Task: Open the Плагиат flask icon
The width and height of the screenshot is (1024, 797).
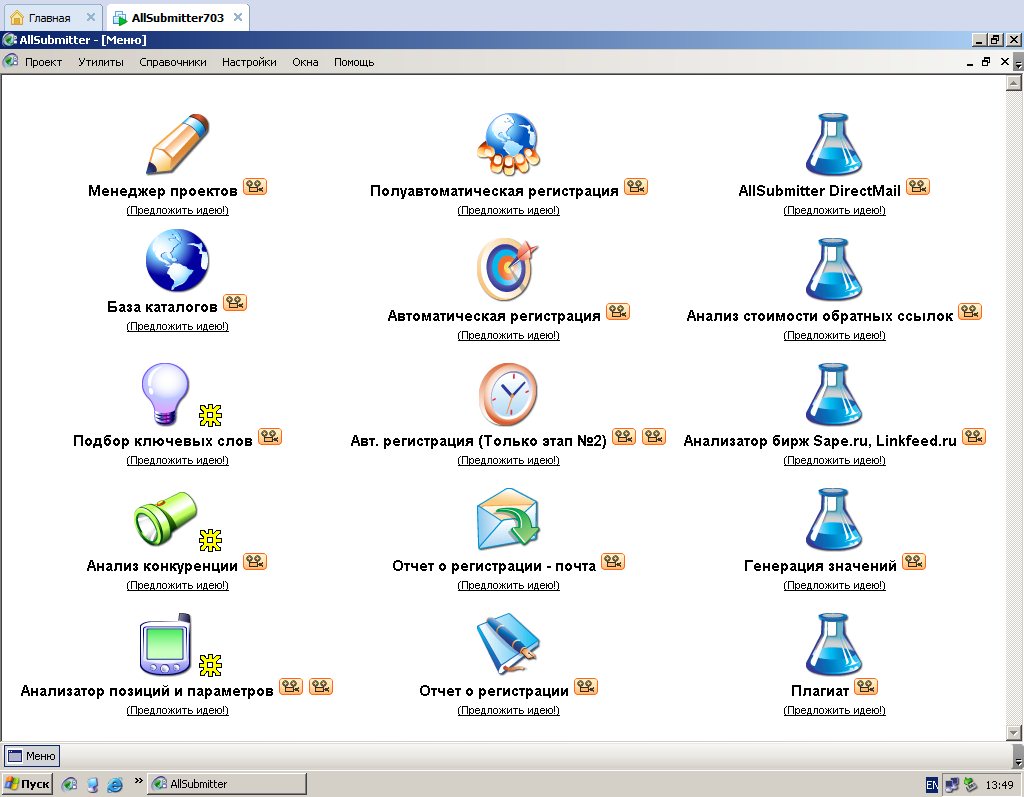Action: pyautogui.click(x=834, y=644)
